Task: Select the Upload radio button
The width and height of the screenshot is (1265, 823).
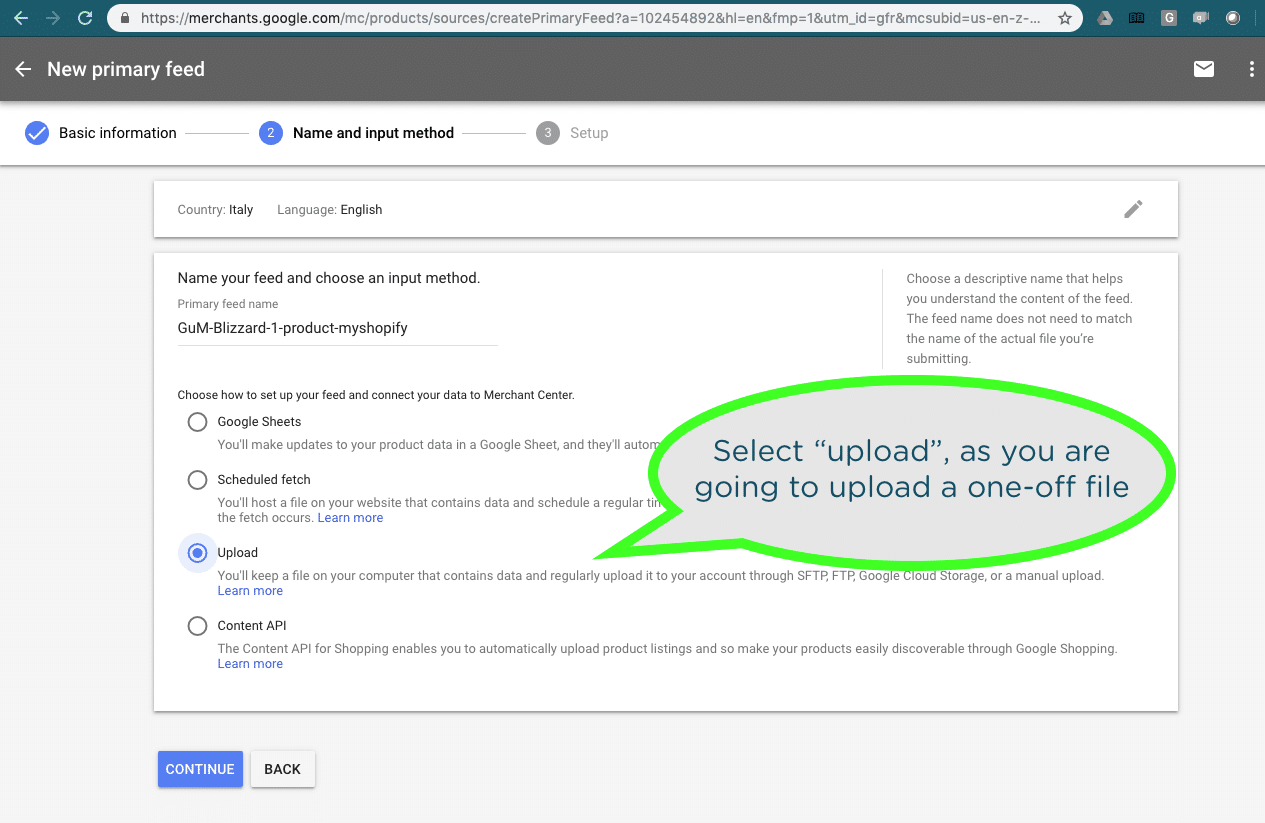Action: point(198,553)
